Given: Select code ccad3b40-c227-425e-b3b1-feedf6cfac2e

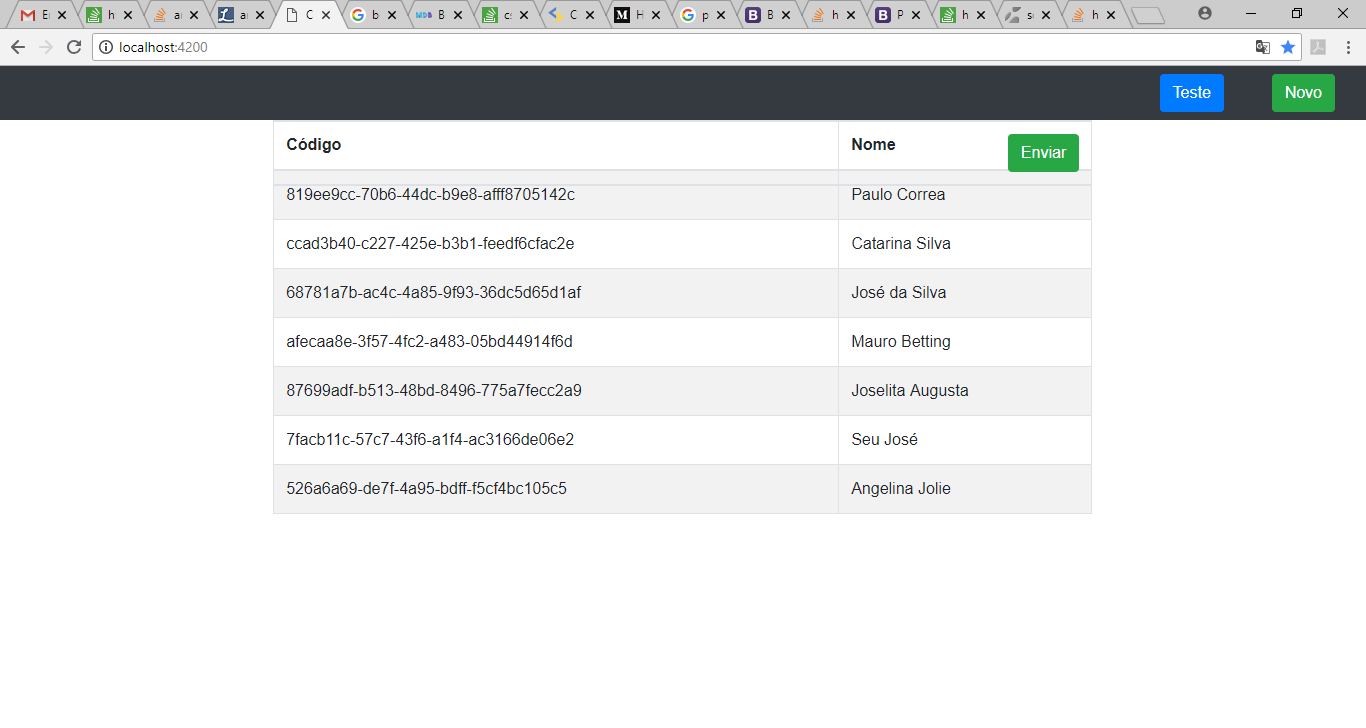Looking at the screenshot, I should click(430, 244).
